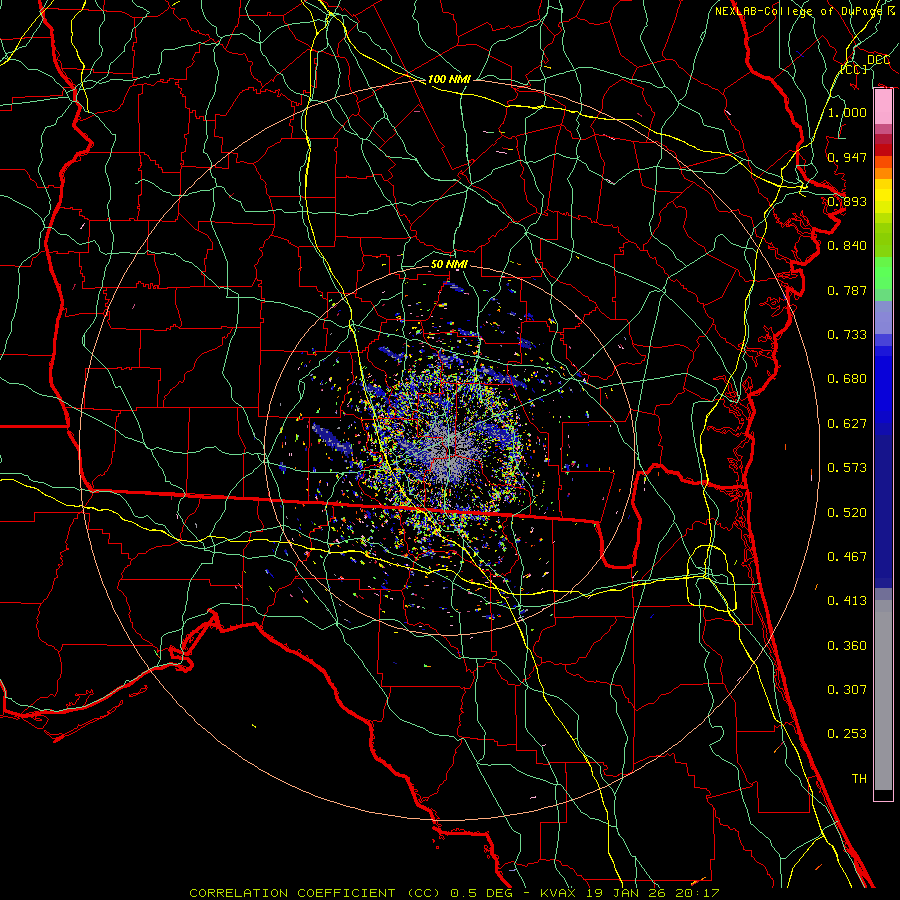Image resolution: width=900 pixels, height=900 pixels.
Task: Click the large gray segment of color bar
Action: tap(883, 695)
